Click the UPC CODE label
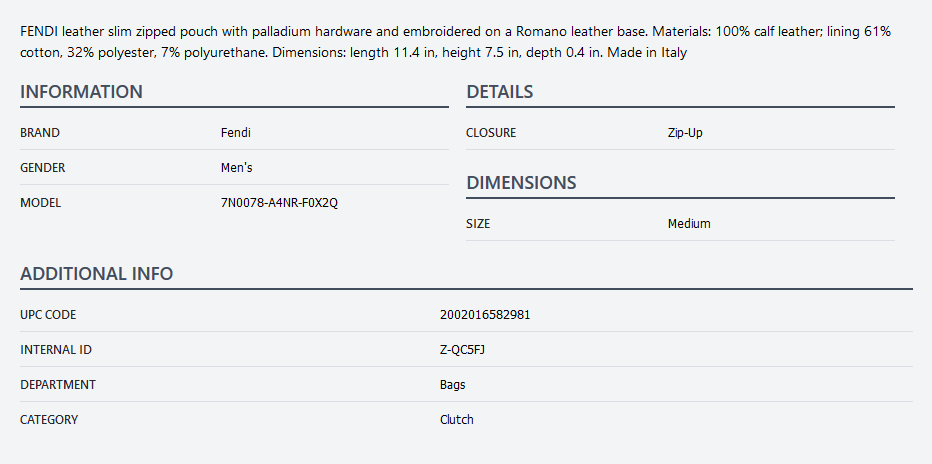932x464 pixels. 48,315
